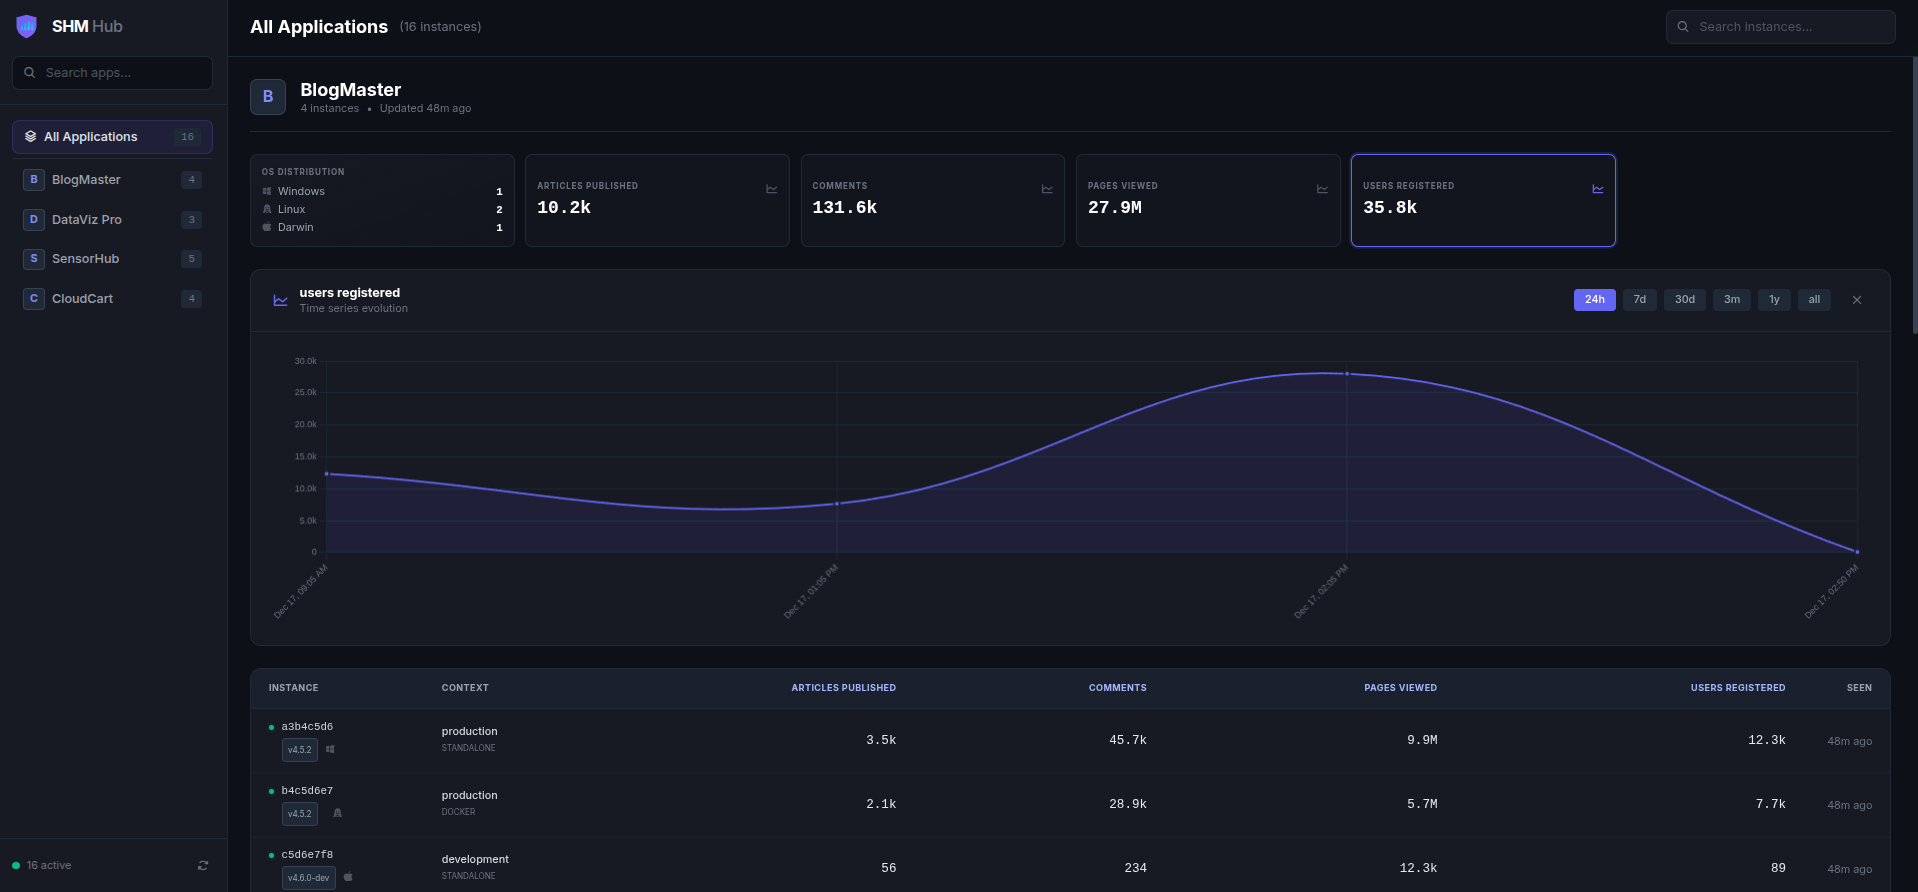Sort by Articles Published column header
The height and width of the screenshot is (892, 1918).
[843, 688]
